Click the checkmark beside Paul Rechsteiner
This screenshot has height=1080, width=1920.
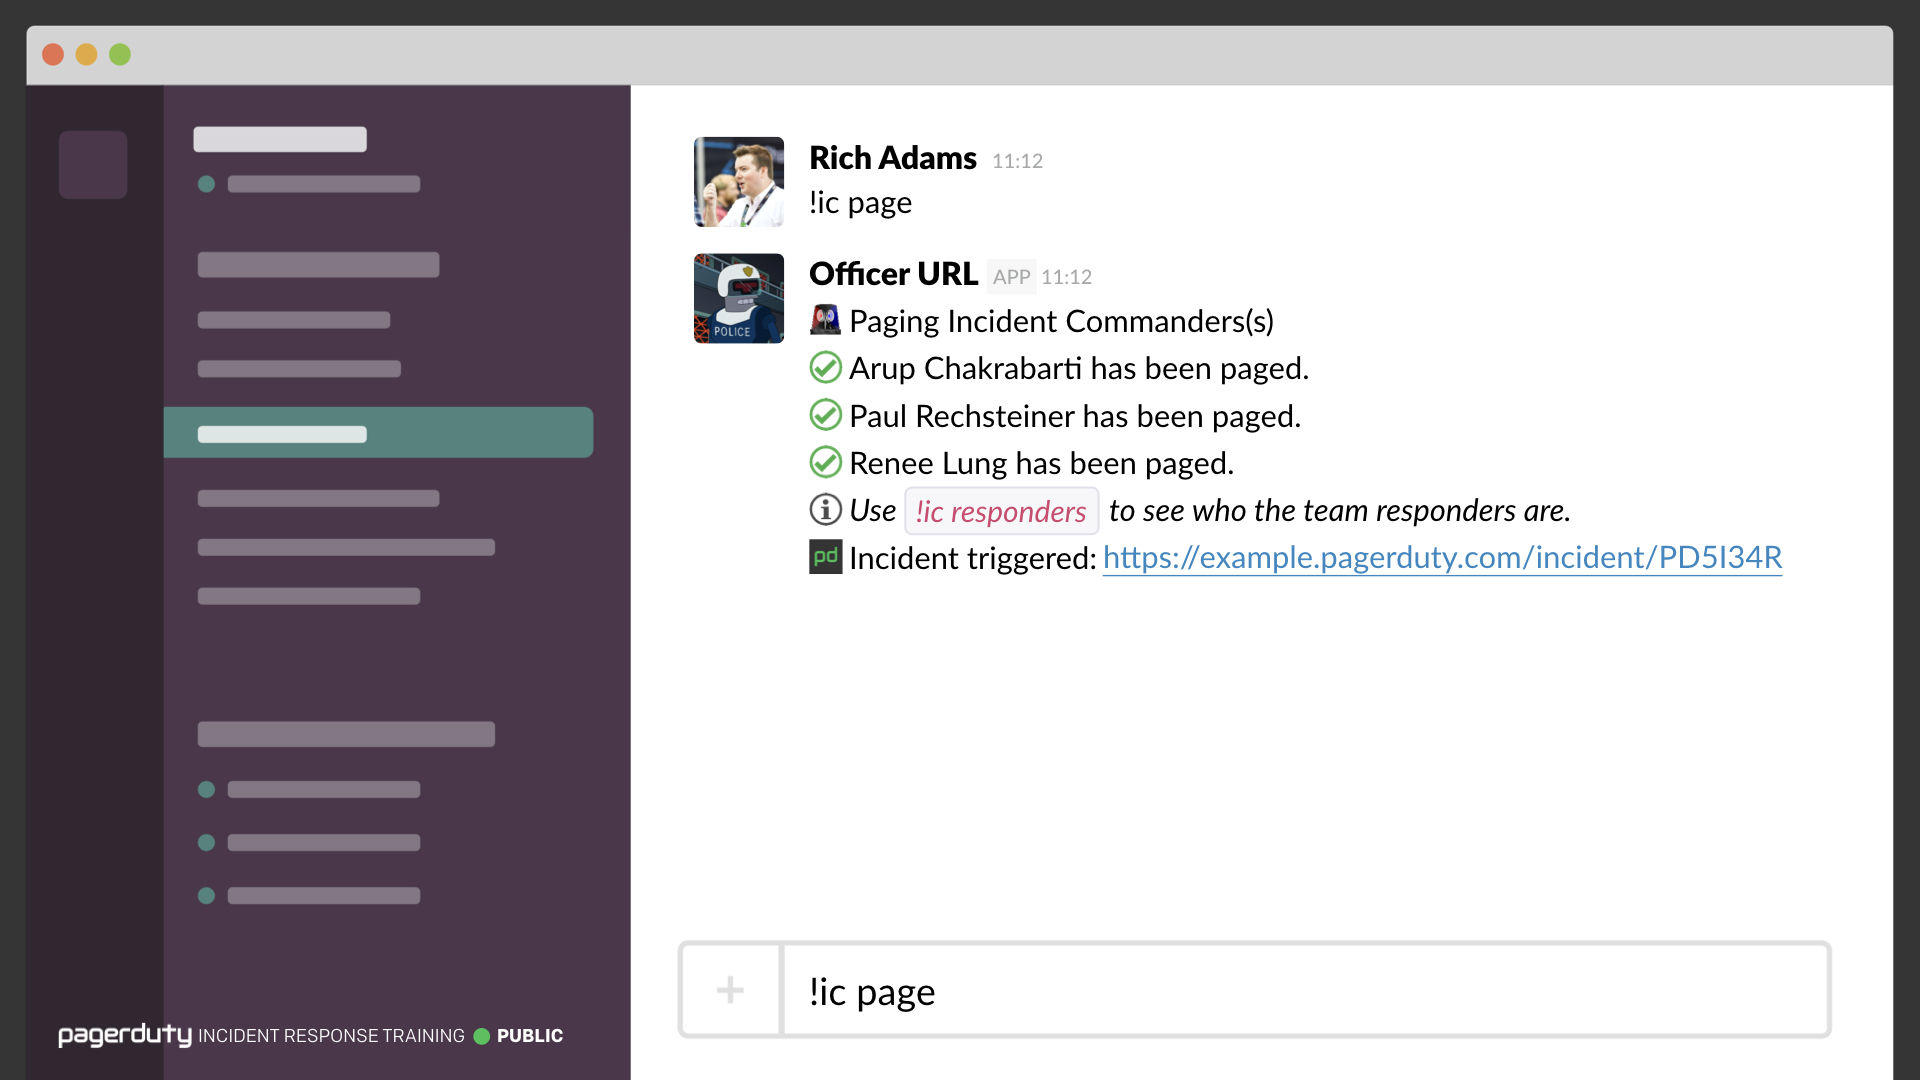tap(825, 415)
